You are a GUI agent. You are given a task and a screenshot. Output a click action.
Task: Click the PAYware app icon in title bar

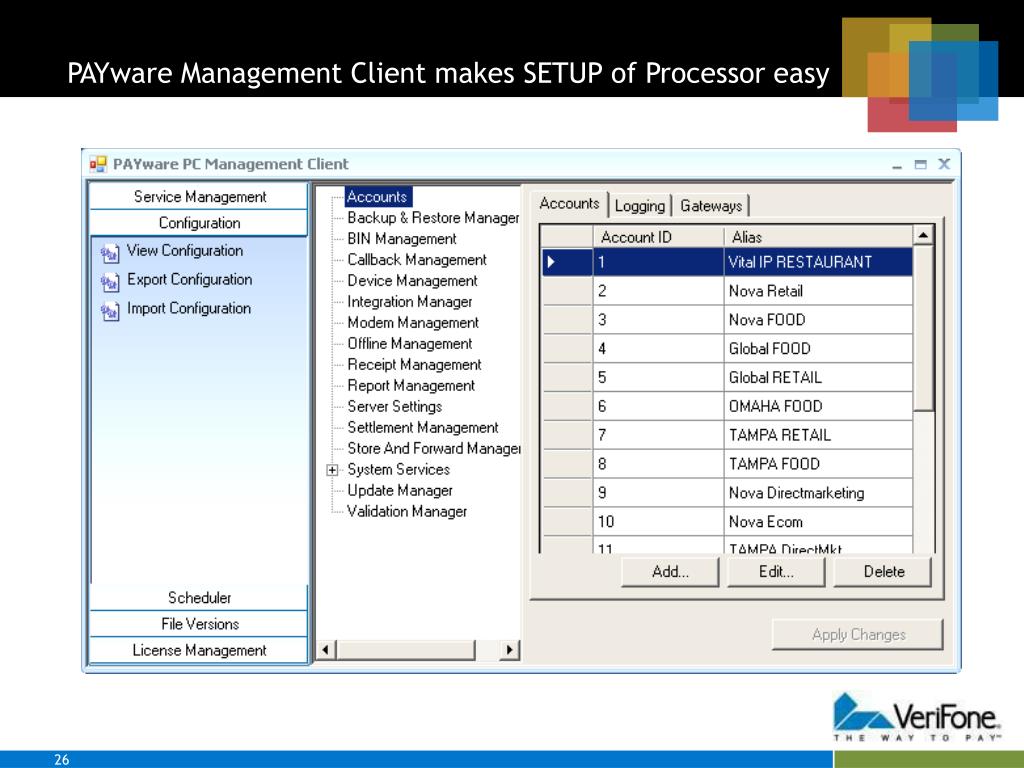click(98, 164)
